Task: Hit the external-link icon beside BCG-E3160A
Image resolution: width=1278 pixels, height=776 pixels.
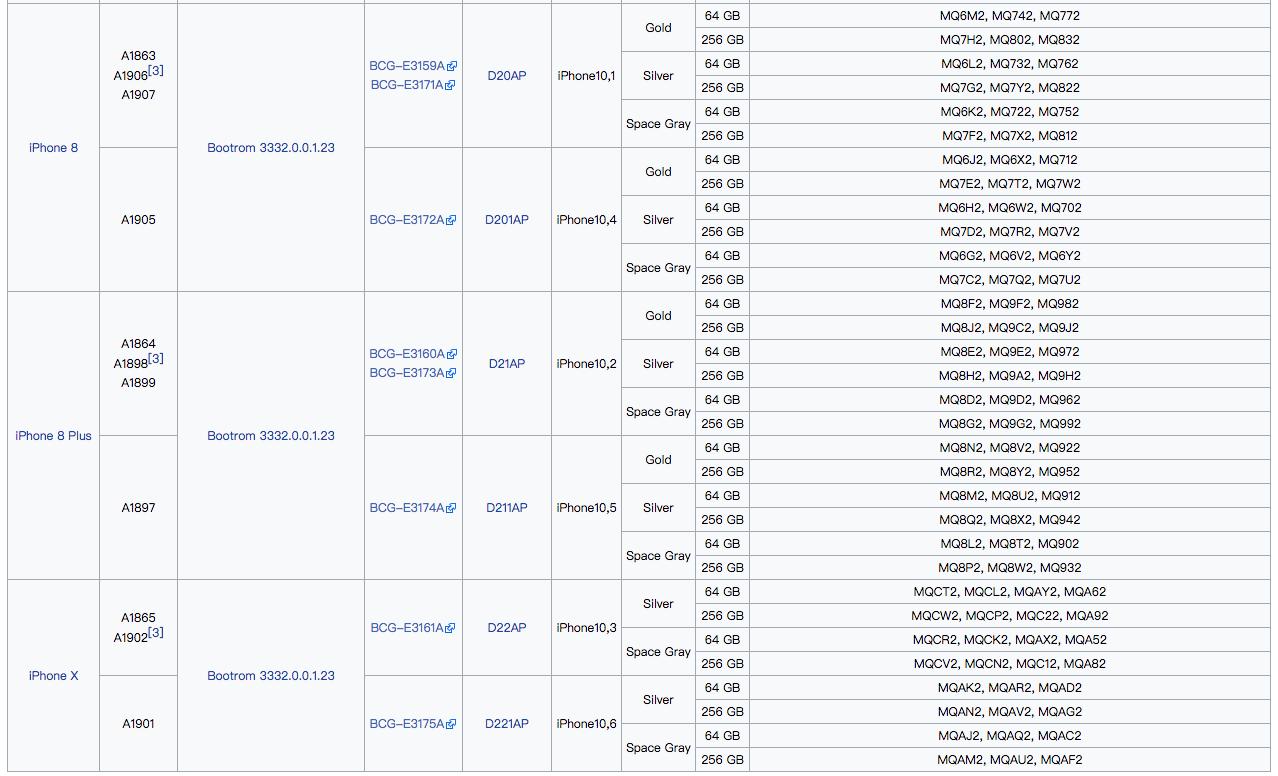Action: 452,355
